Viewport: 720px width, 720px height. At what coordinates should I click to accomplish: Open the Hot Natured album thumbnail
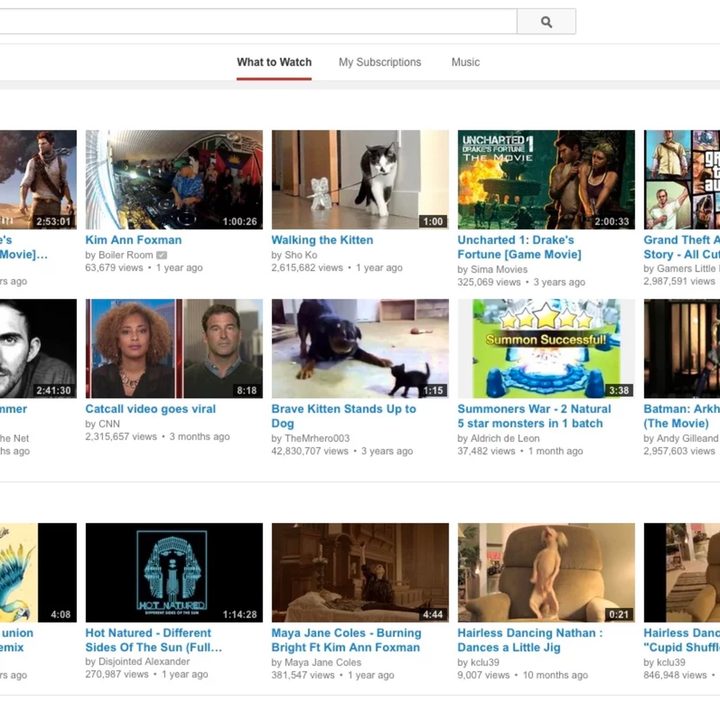174,573
